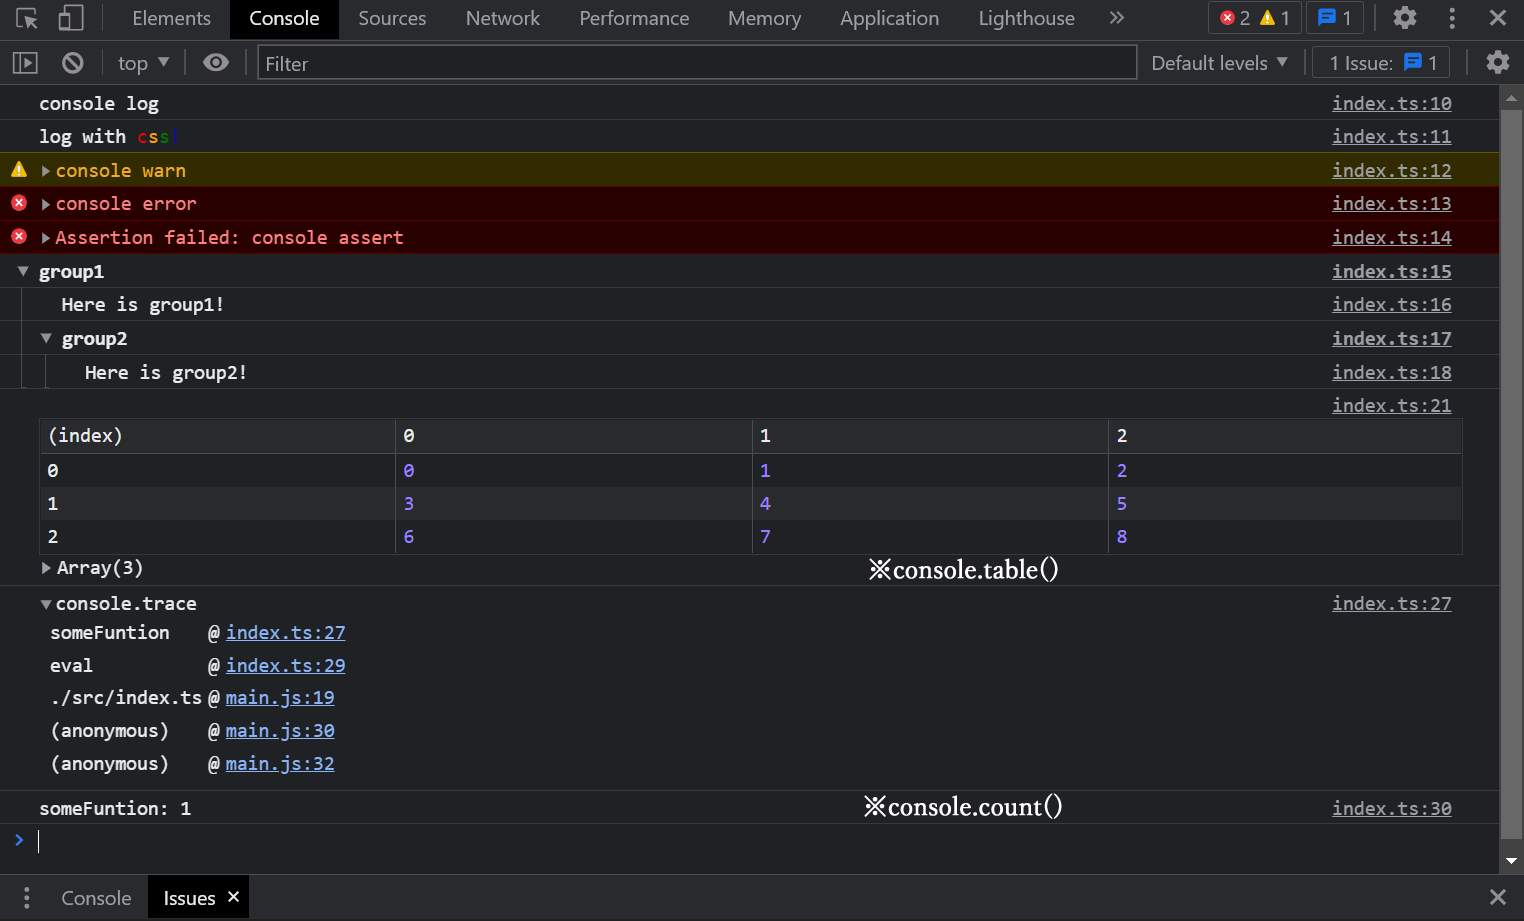Open source link index.ts:11
Viewport: 1524px width, 921px height.
[1391, 136]
